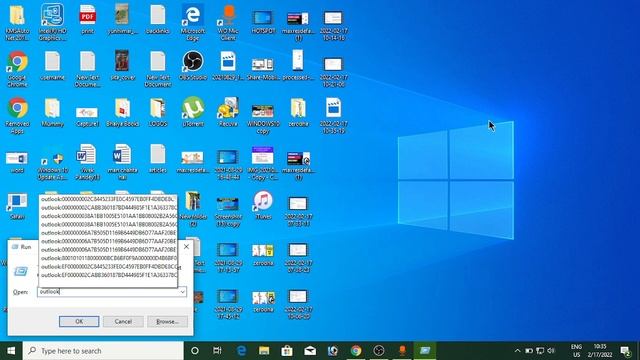Screen dimensions: 640x360
Task: Open the Intel HD Graphics shortcut
Action: coord(52,22)
